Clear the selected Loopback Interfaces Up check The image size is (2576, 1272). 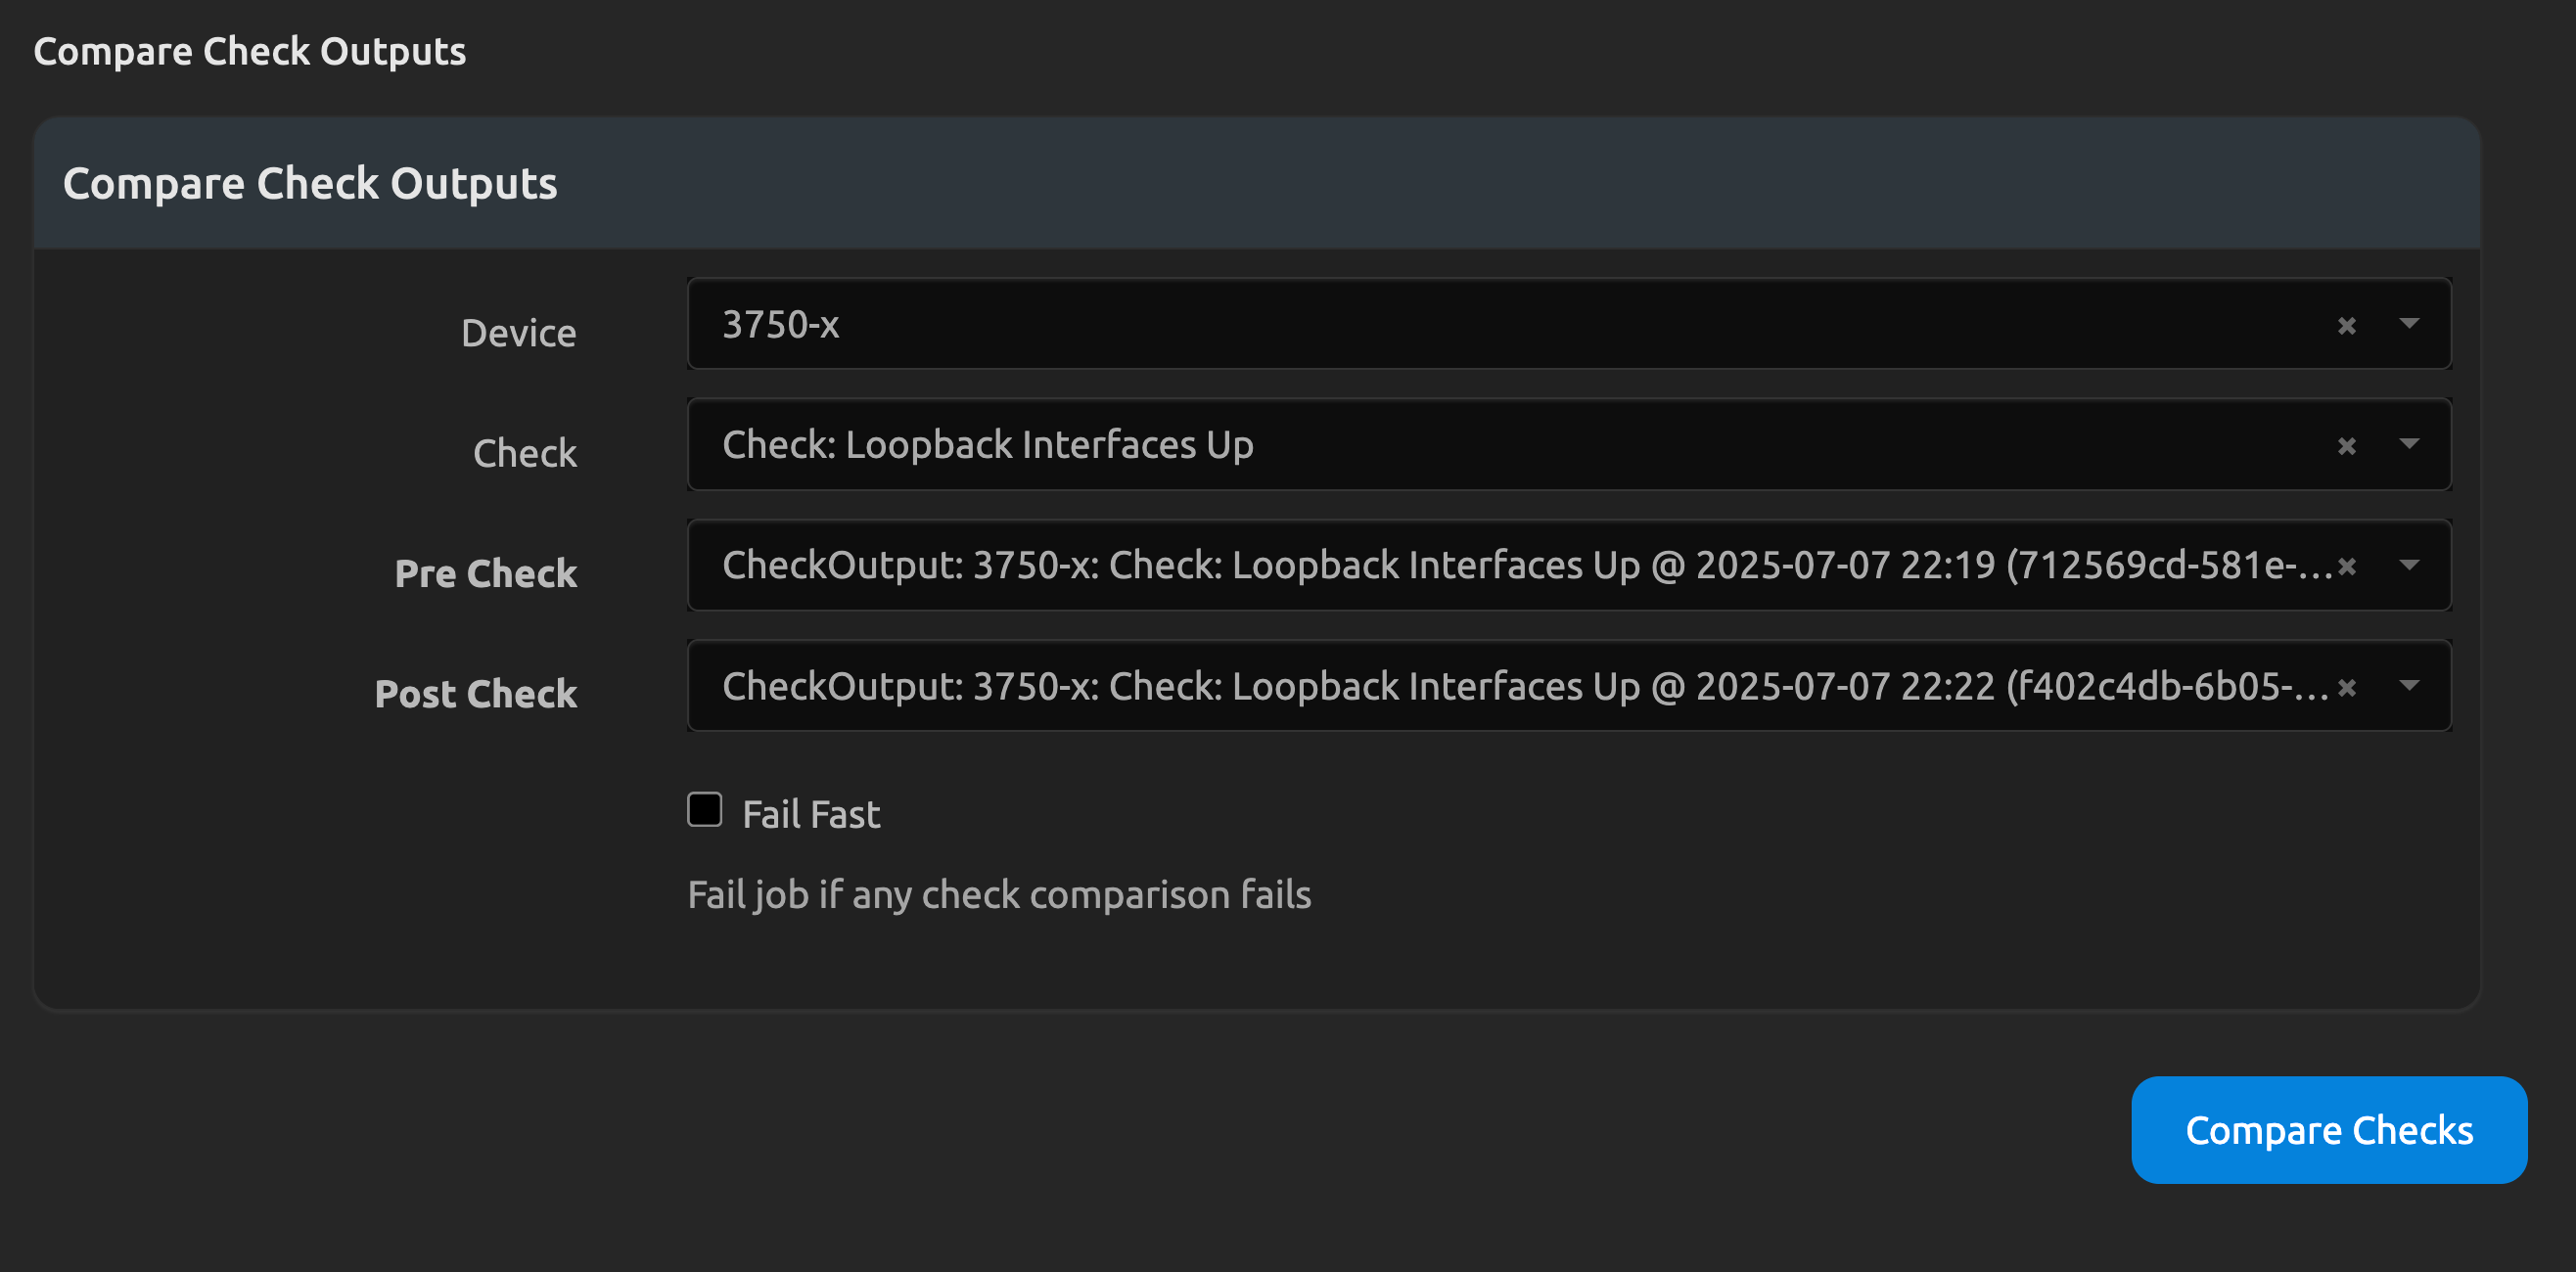(x=2346, y=446)
